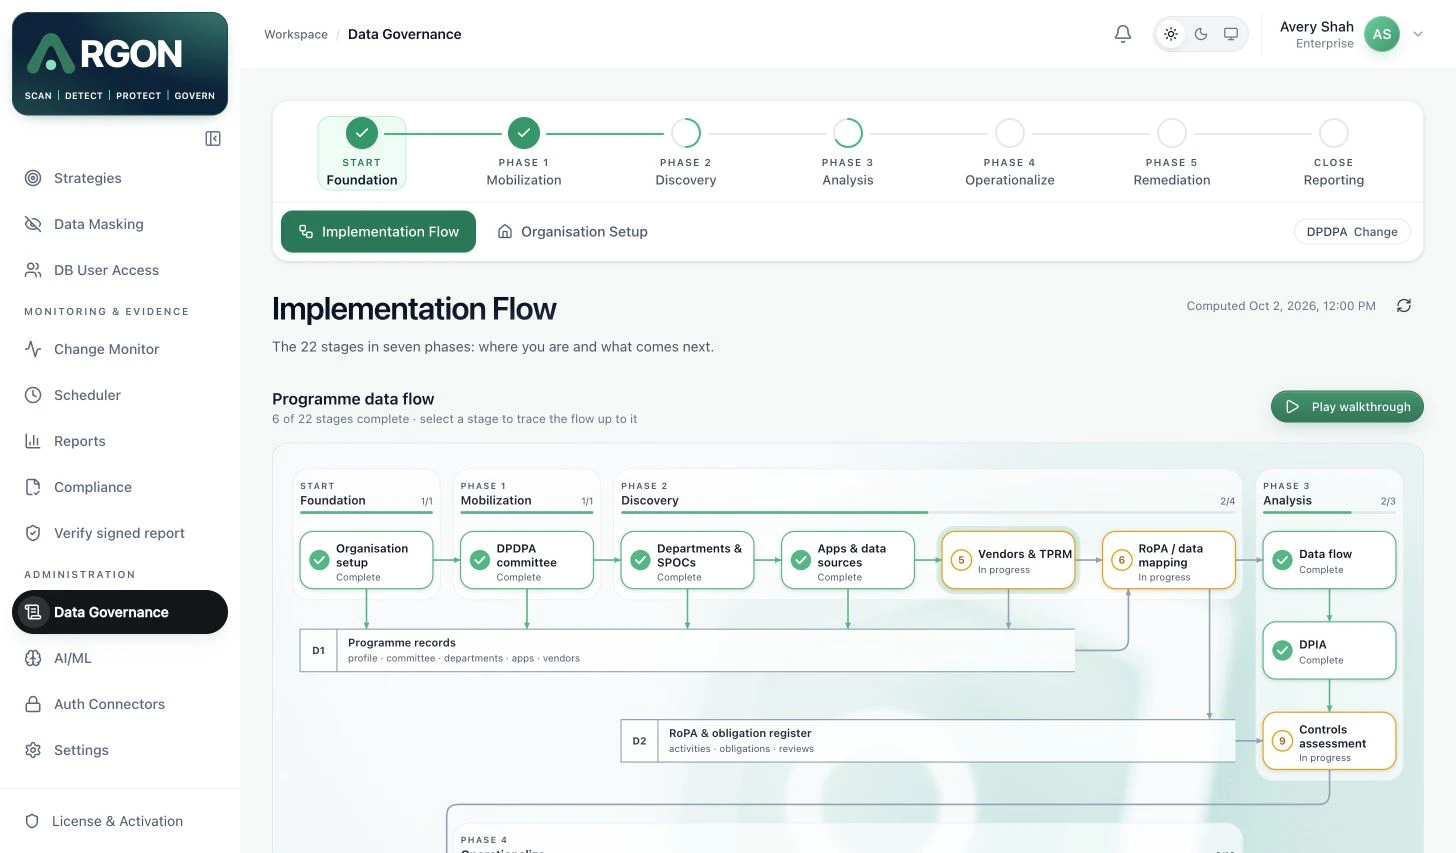
Task: Select Phase 2 Discovery step
Action: (x=686, y=153)
